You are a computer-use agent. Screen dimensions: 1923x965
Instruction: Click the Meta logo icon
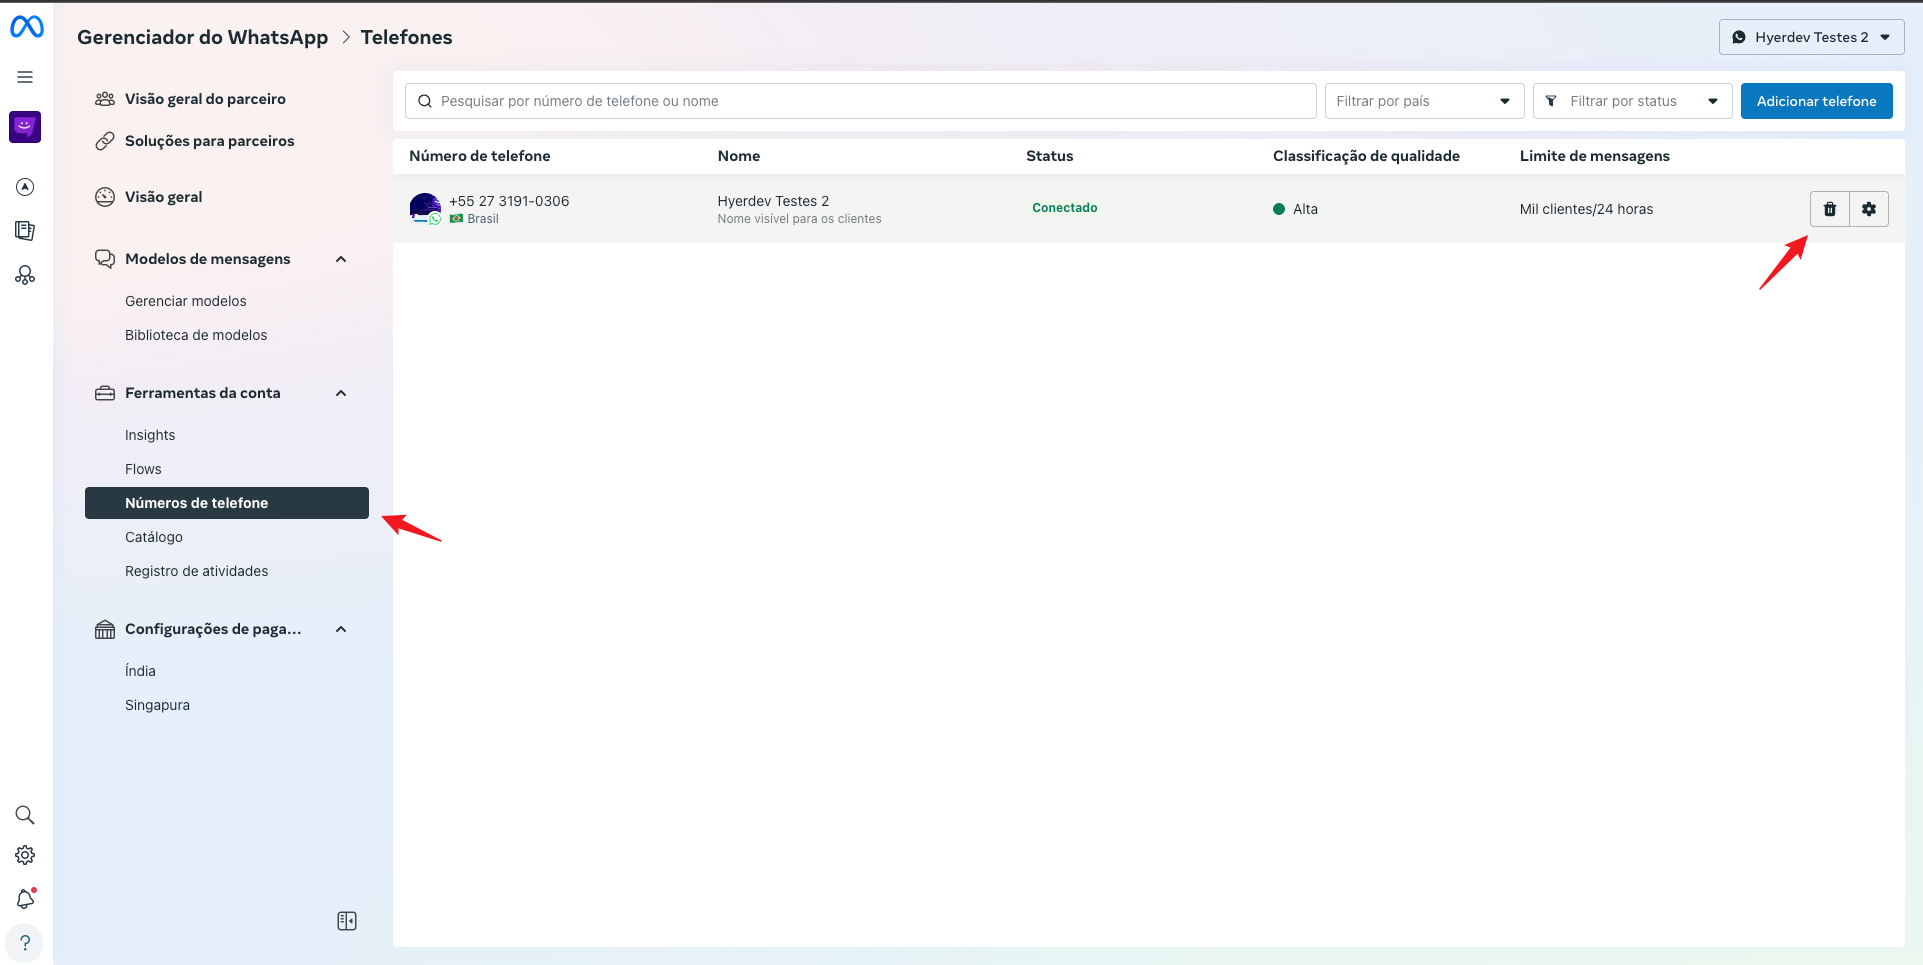coord(27,27)
